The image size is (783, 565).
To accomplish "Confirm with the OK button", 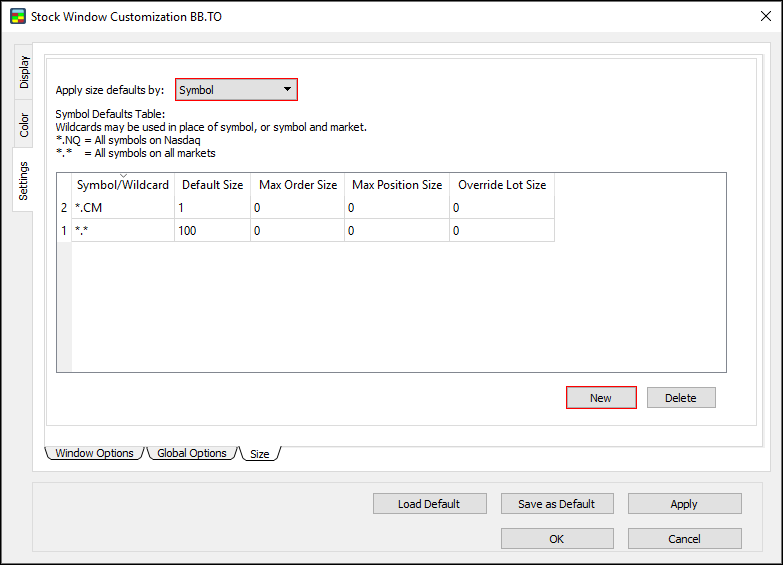I will pos(556,539).
